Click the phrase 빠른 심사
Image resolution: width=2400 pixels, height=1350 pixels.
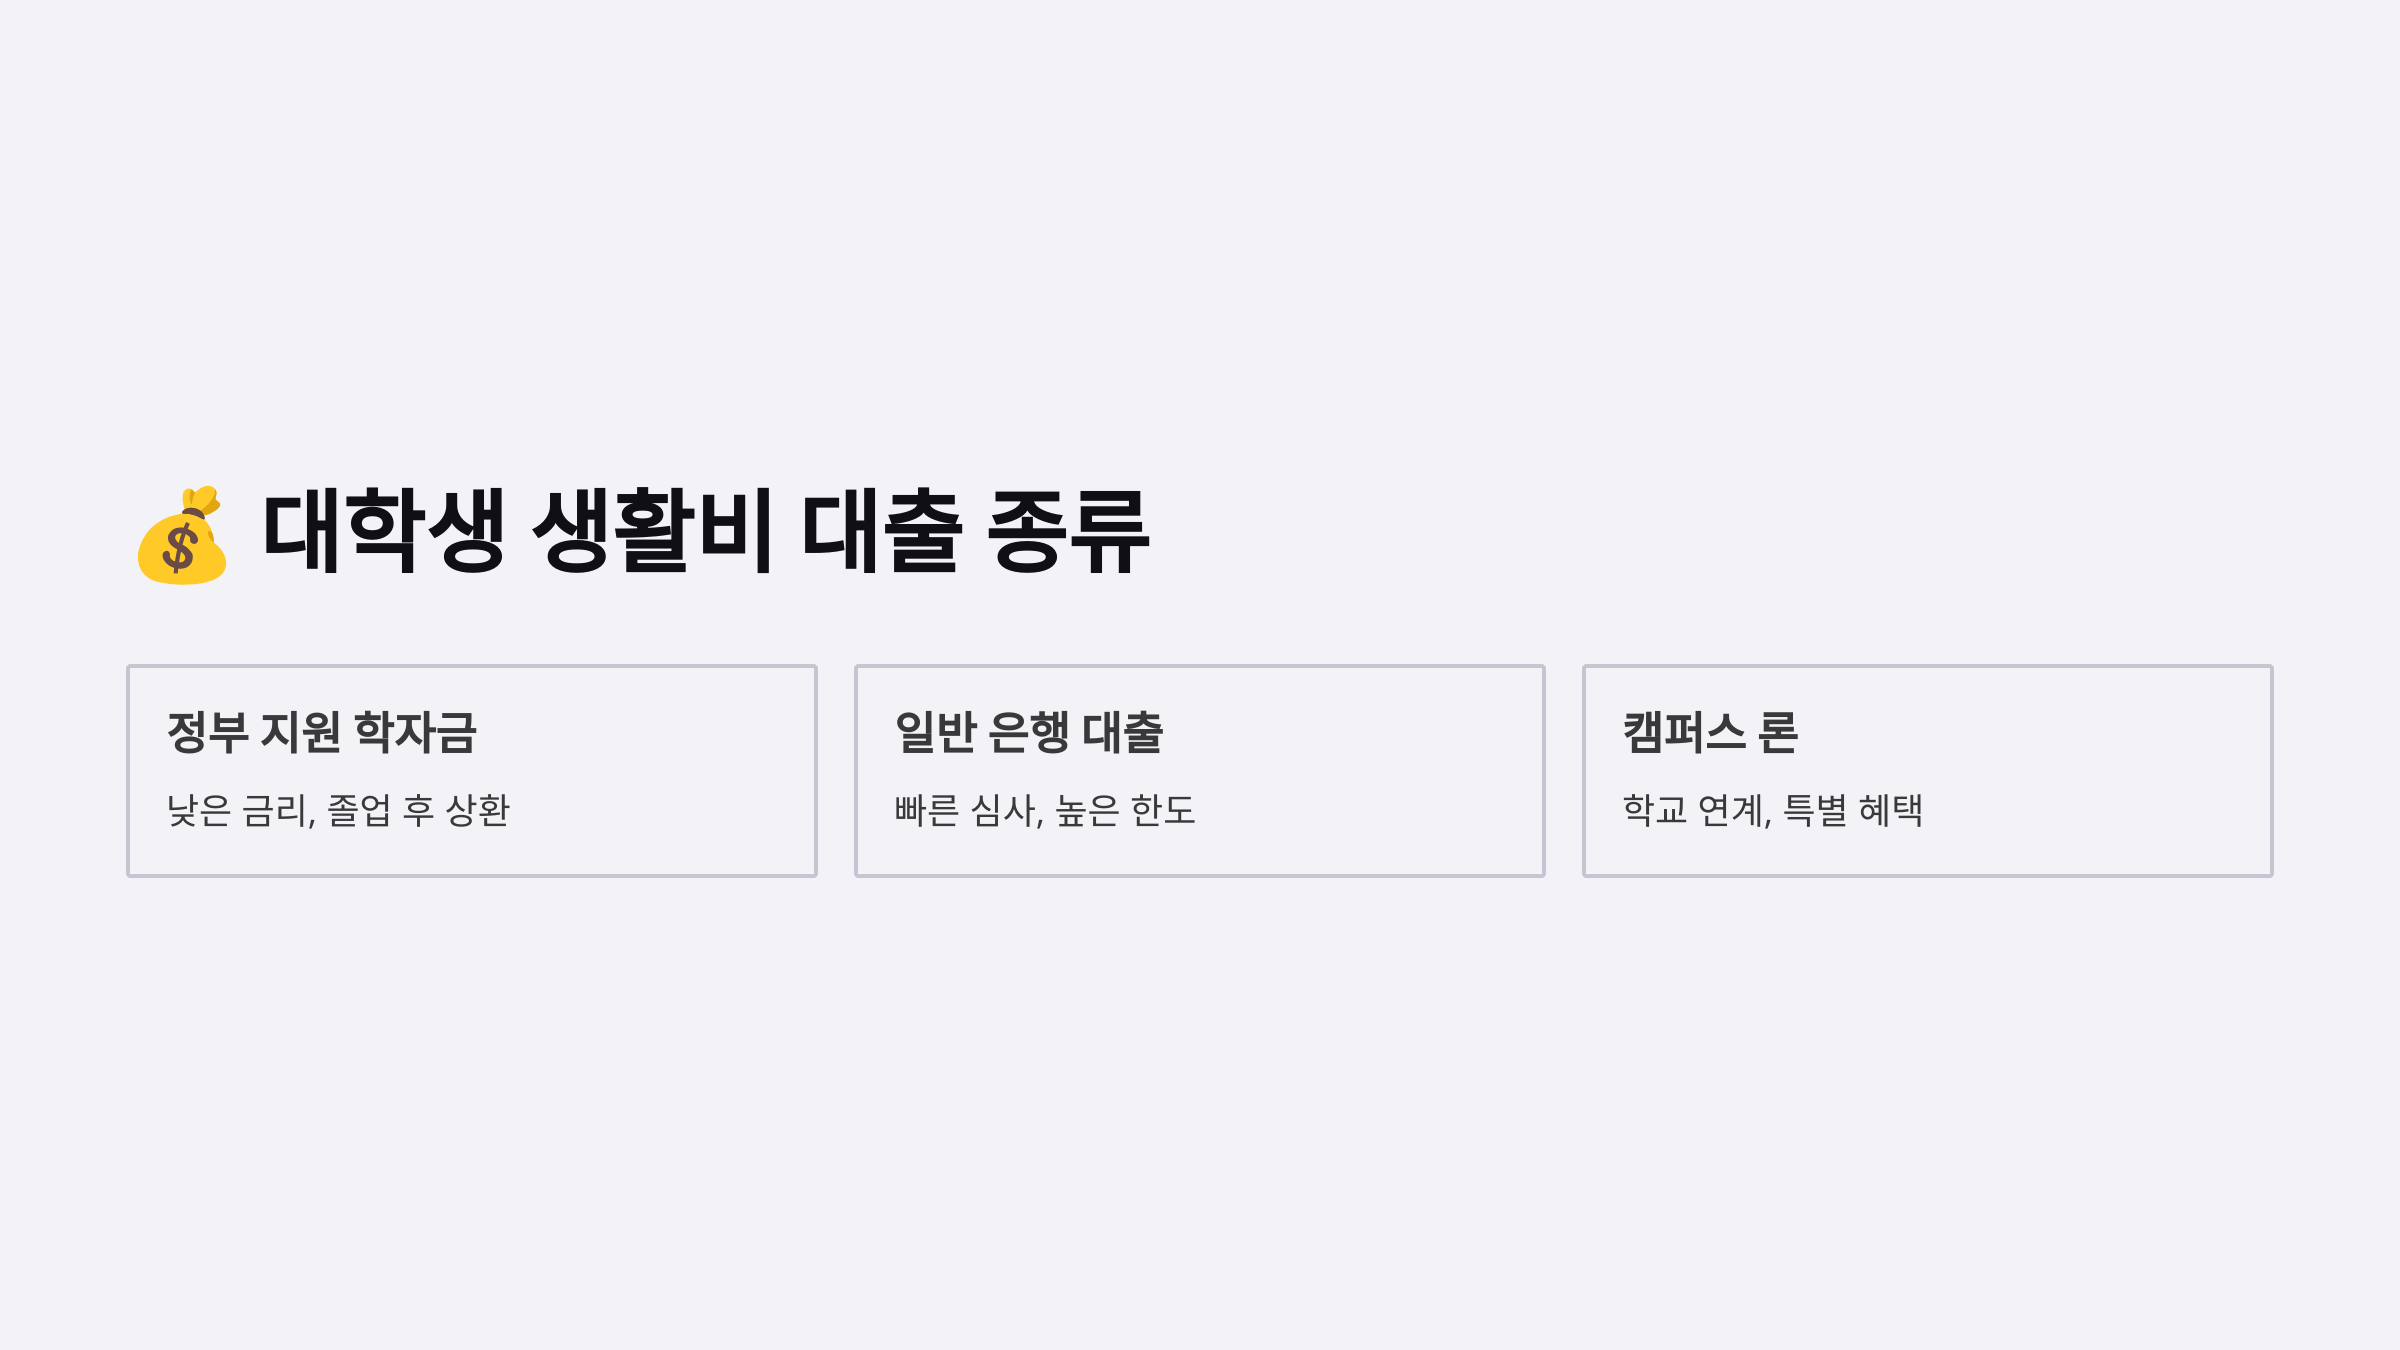coord(968,810)
